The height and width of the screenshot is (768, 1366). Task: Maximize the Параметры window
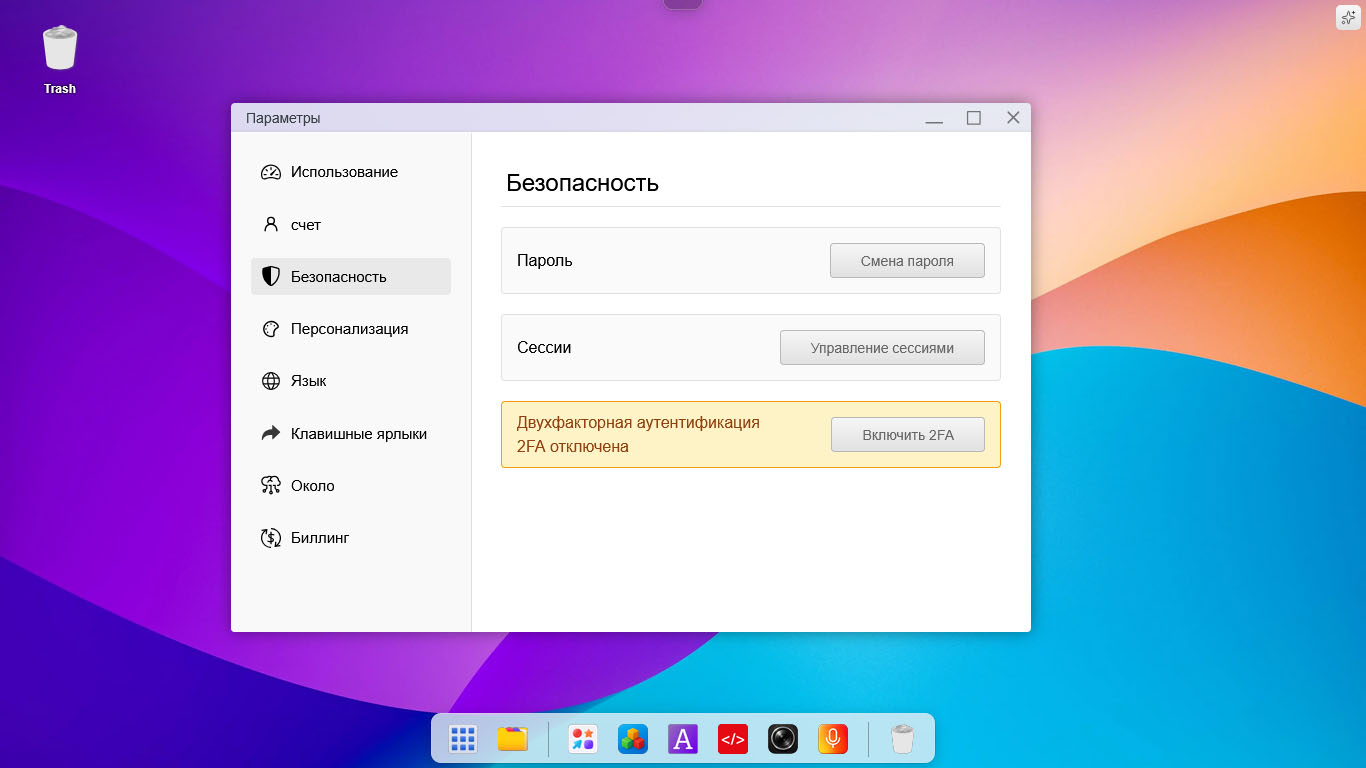(x=974, y=118)
